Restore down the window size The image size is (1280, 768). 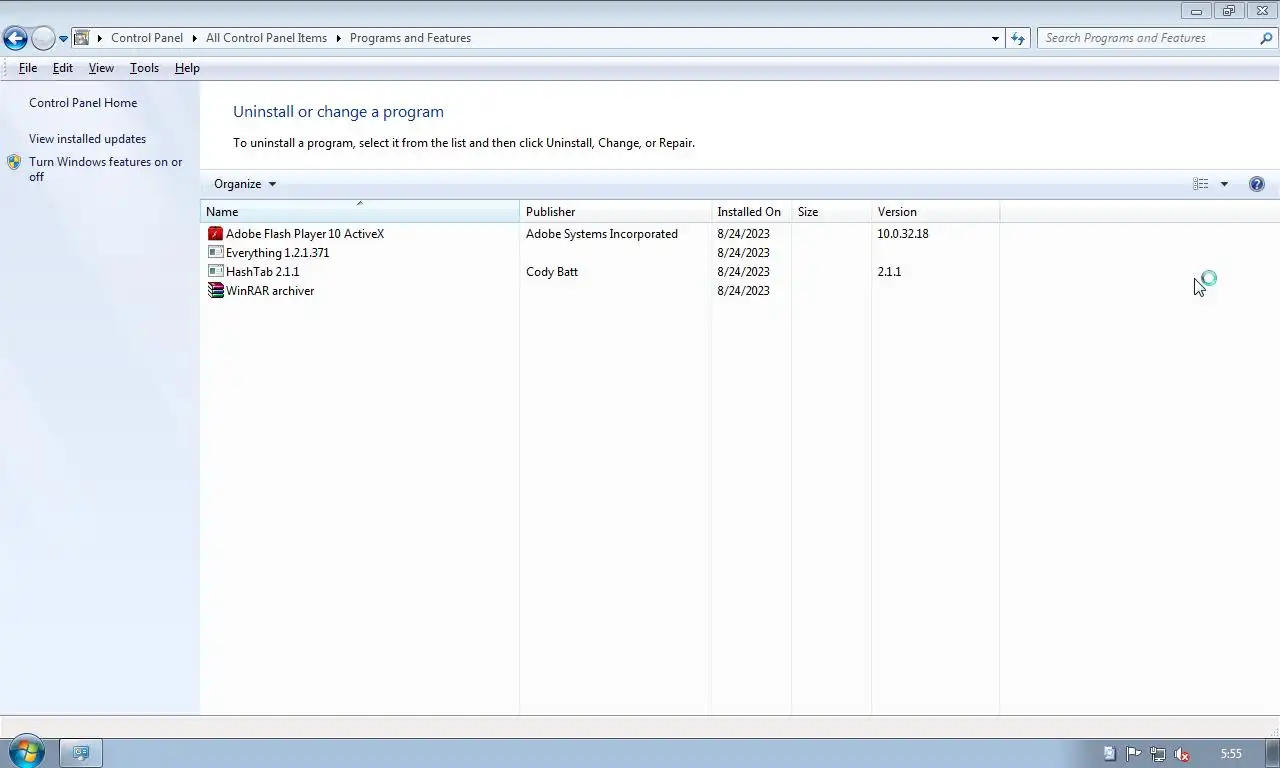(x=1229, y=11)
